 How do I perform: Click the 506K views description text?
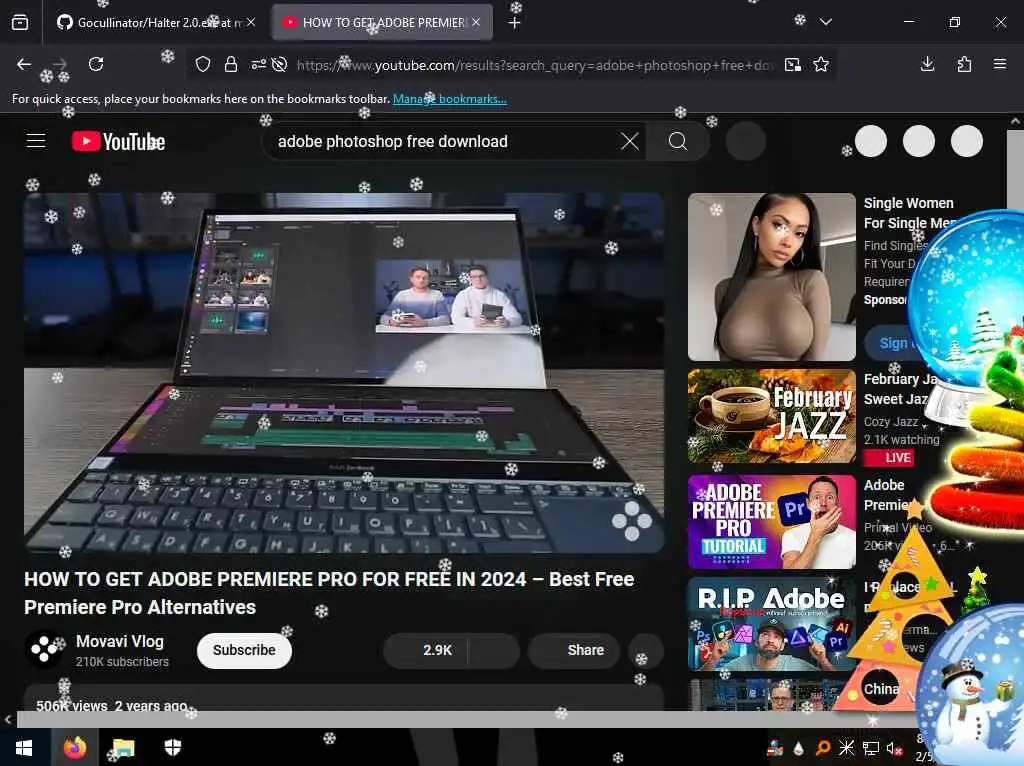click(x=112, y=706)
